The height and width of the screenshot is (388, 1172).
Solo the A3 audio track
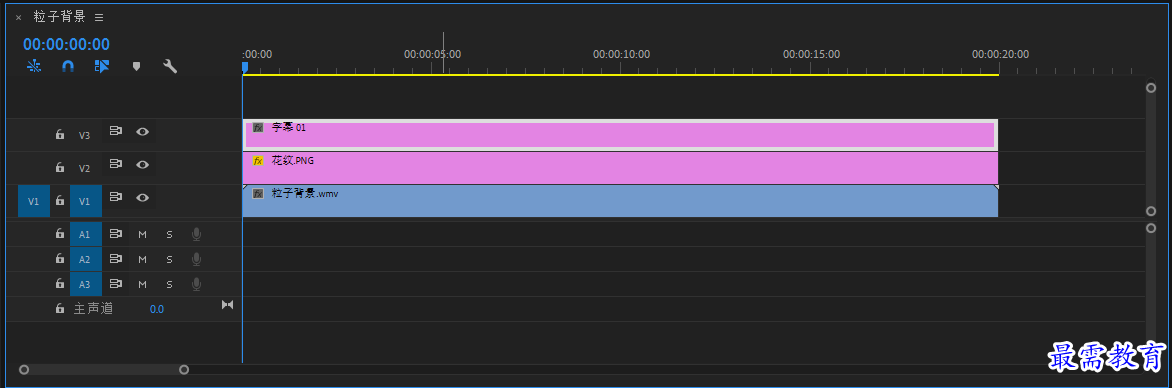coord(170,284)
